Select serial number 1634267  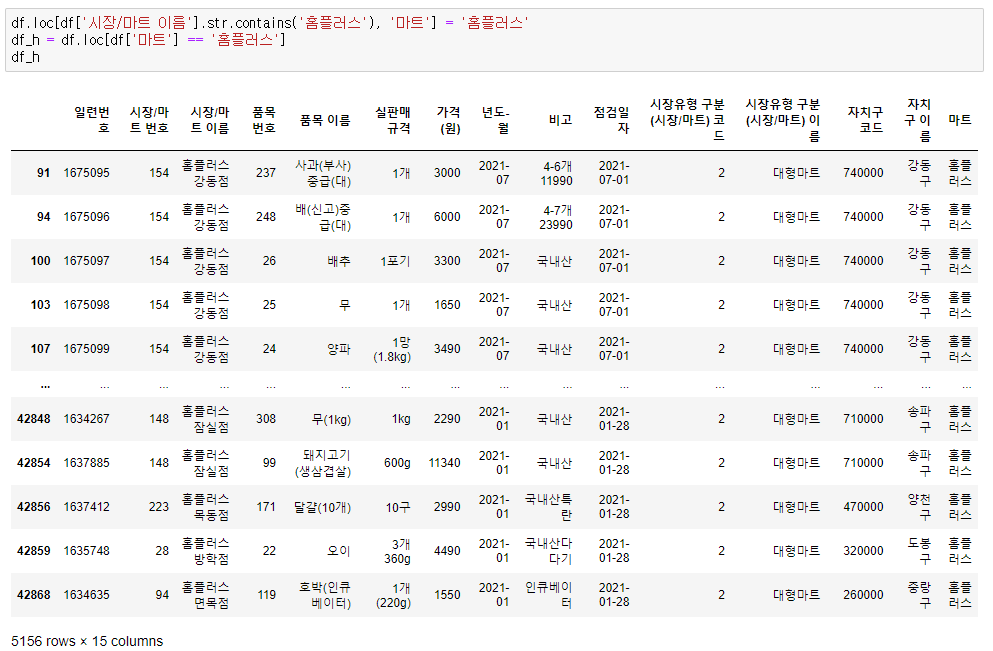coord(86,419)
